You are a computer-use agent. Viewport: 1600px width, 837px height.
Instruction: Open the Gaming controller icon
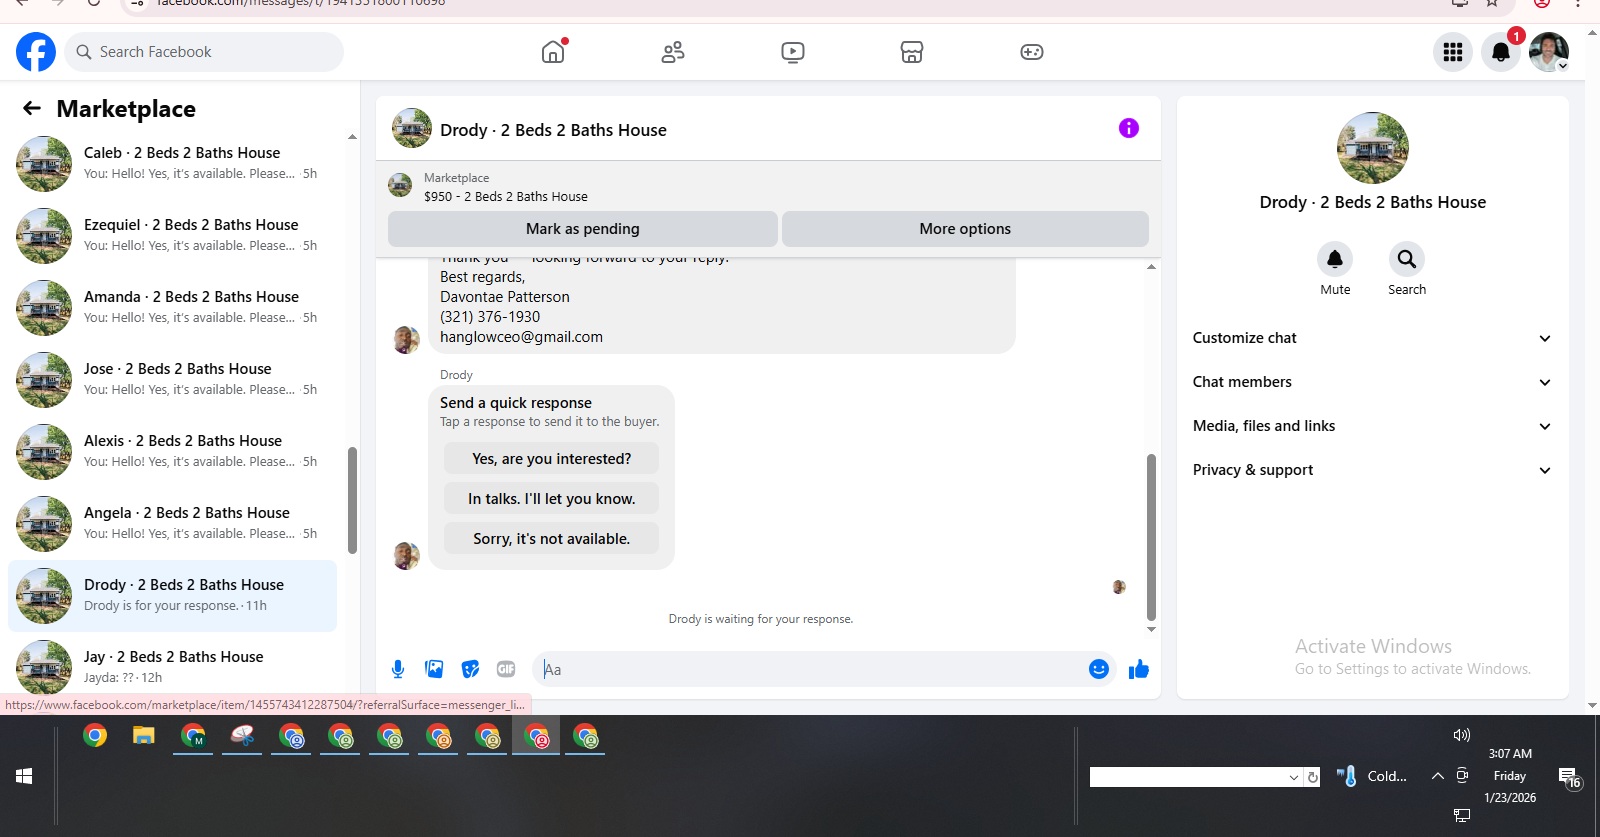pos(1032,52)
